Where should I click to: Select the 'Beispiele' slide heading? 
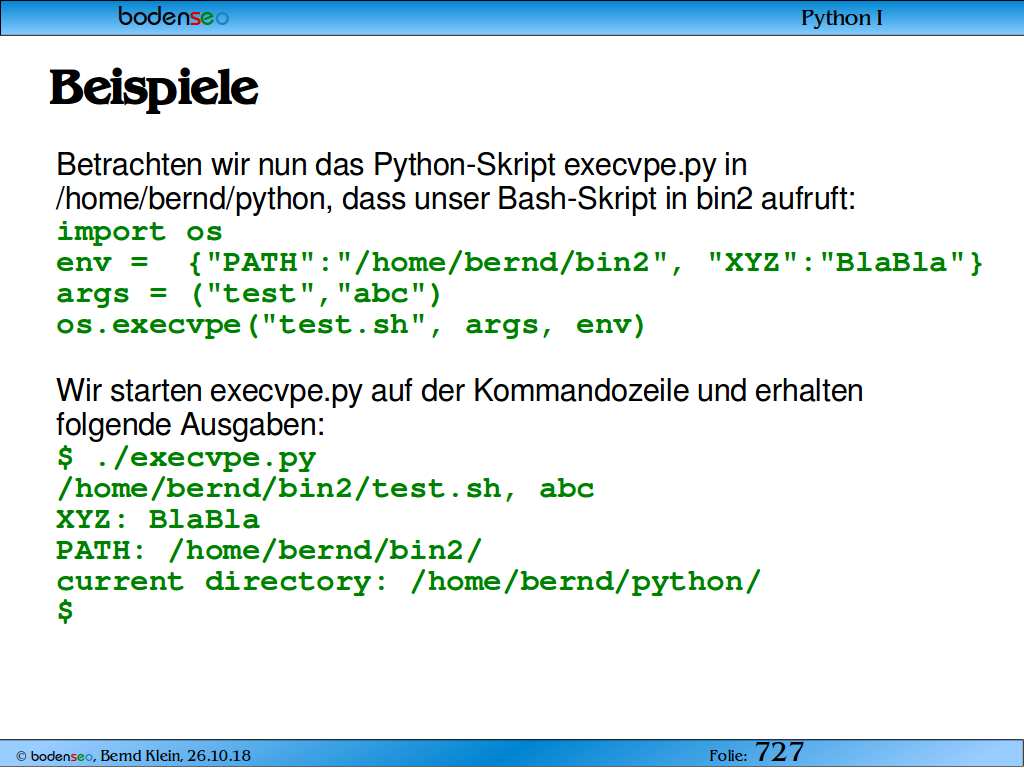tap(154, 89)
